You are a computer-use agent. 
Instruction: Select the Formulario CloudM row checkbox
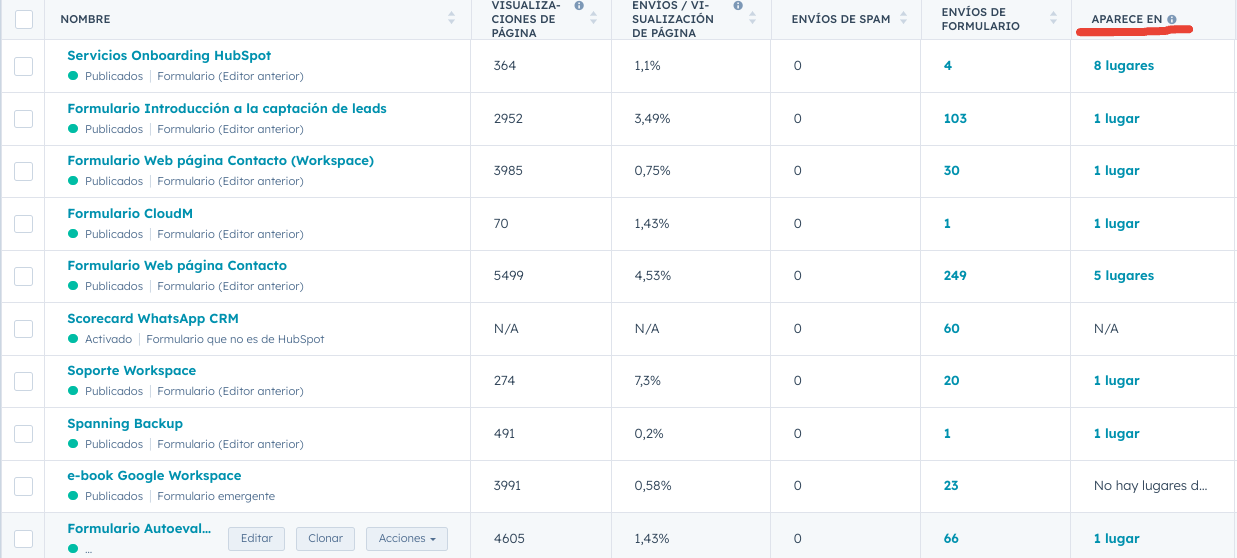tap(24, 224)
